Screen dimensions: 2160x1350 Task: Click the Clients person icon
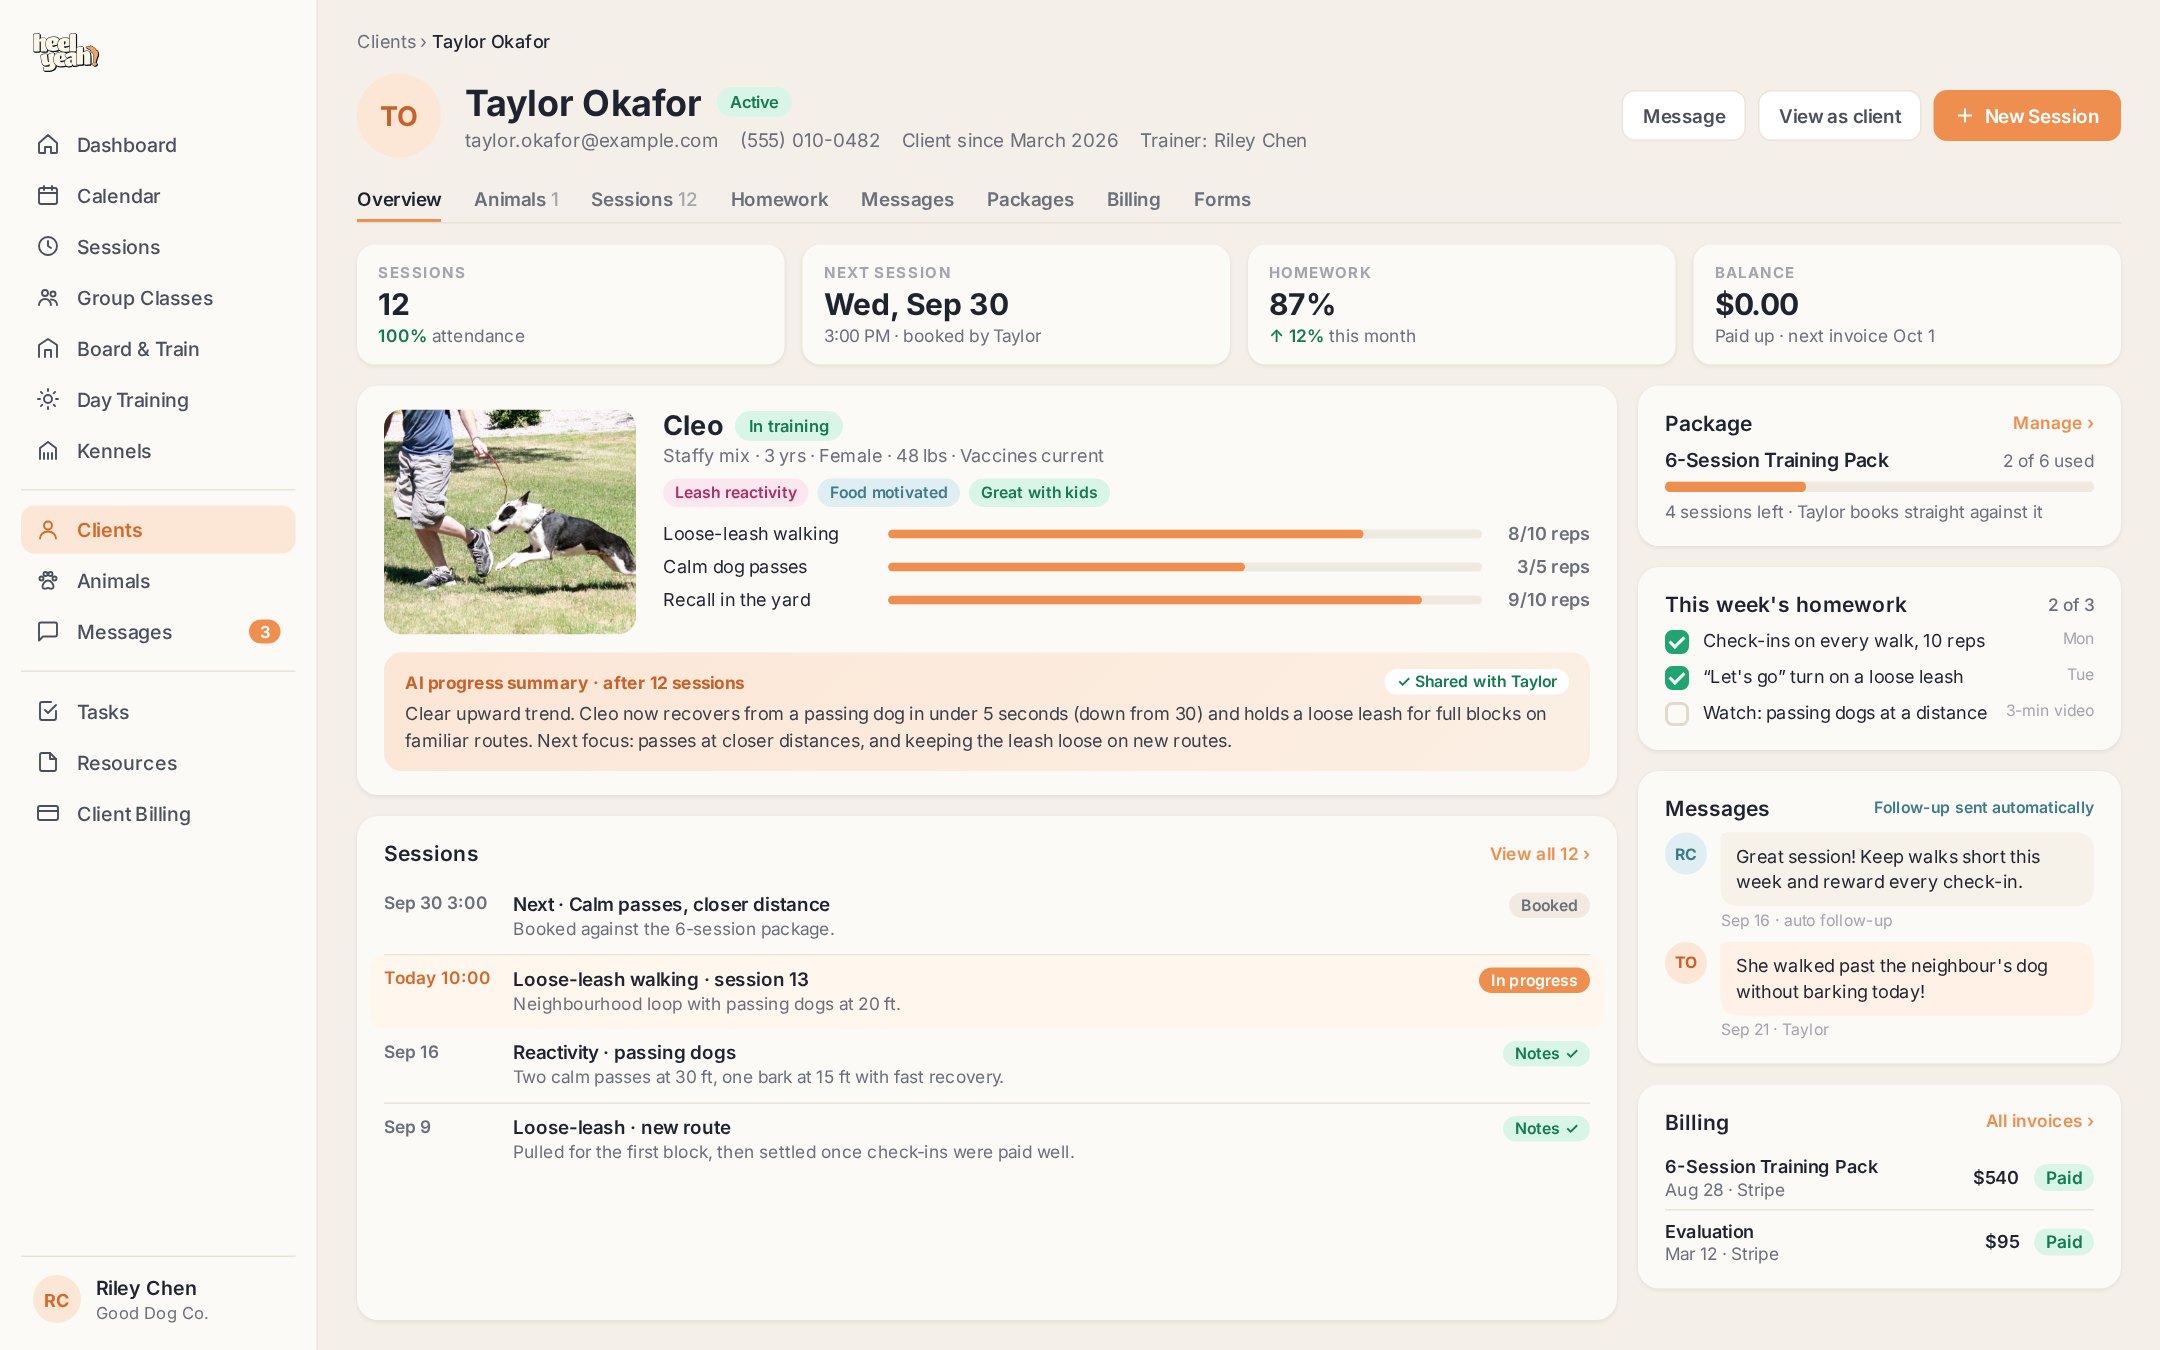click(x=48, y=530)
